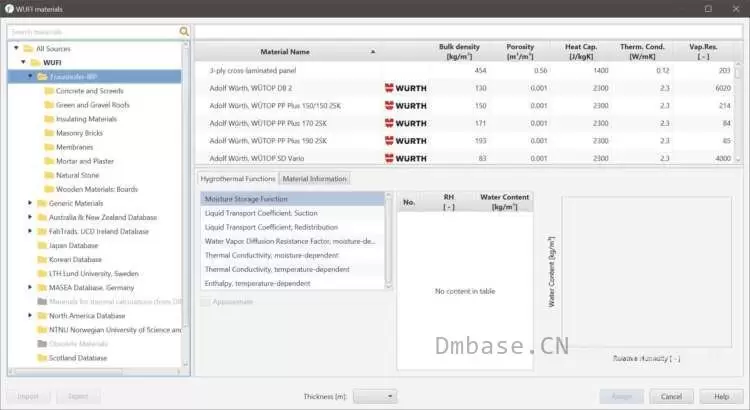Screen dimensions: 750x410
Task: Click the Japan Database folder icon
Action: (42, 245)
